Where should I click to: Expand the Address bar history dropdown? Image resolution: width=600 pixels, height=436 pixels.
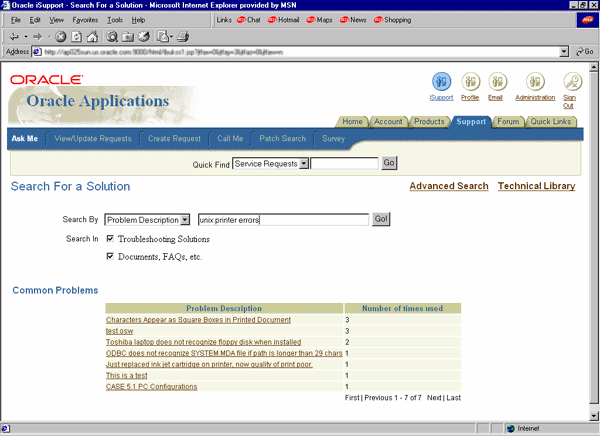[x=564, y=52]
